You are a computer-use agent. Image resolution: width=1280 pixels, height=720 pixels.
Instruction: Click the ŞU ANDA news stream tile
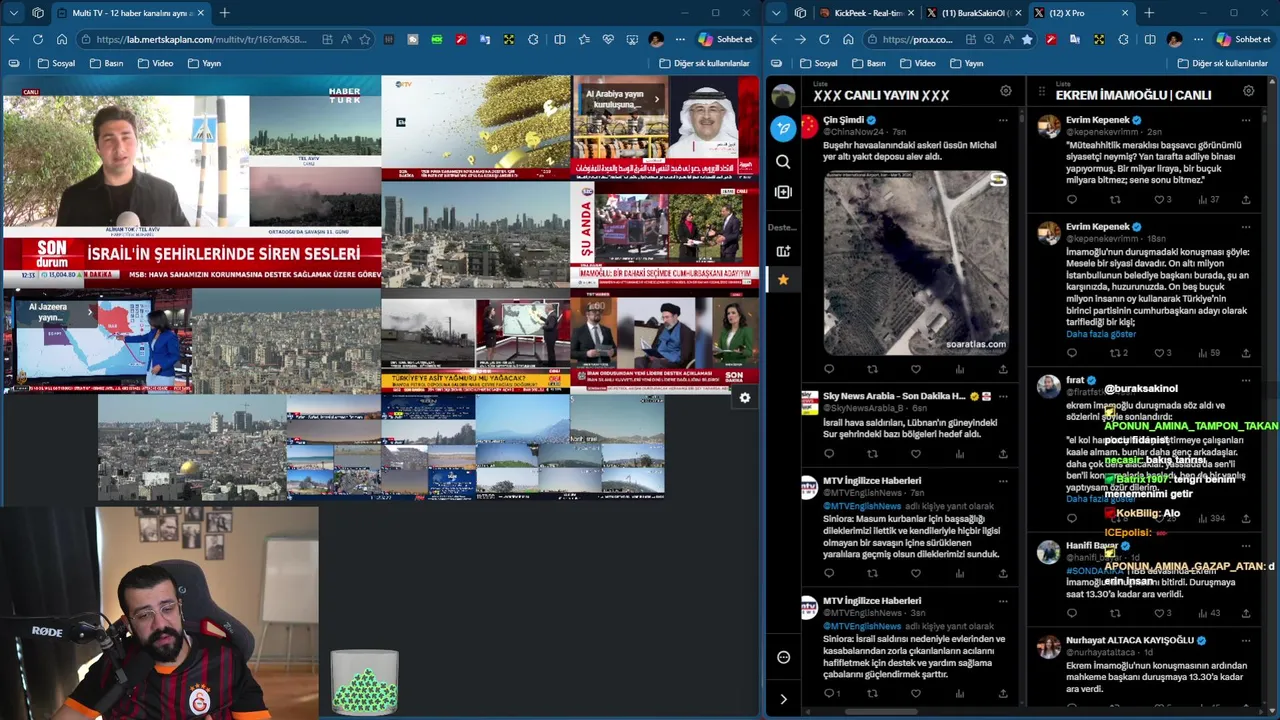click(664, 234)
